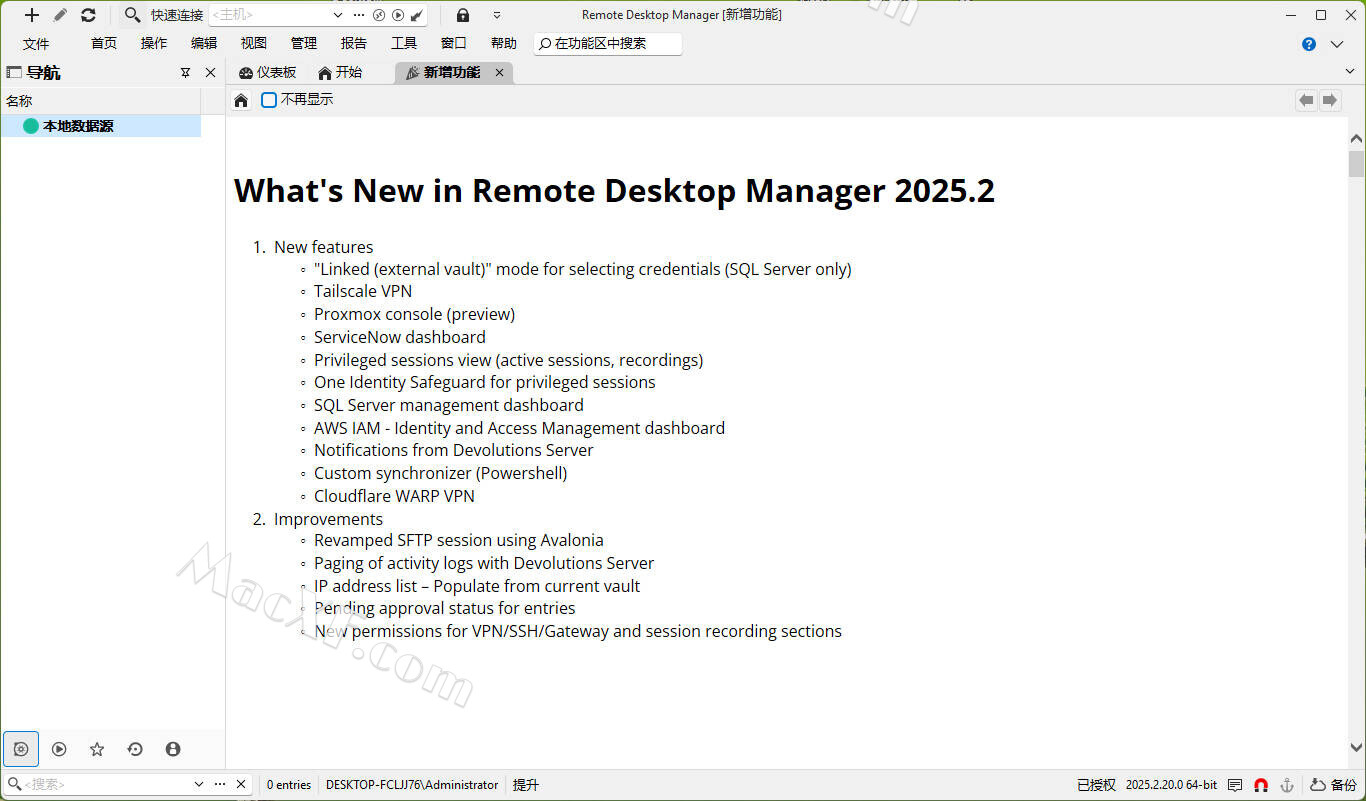Collapse the ribbon with chevron beside help icon

coord(1337,44)
